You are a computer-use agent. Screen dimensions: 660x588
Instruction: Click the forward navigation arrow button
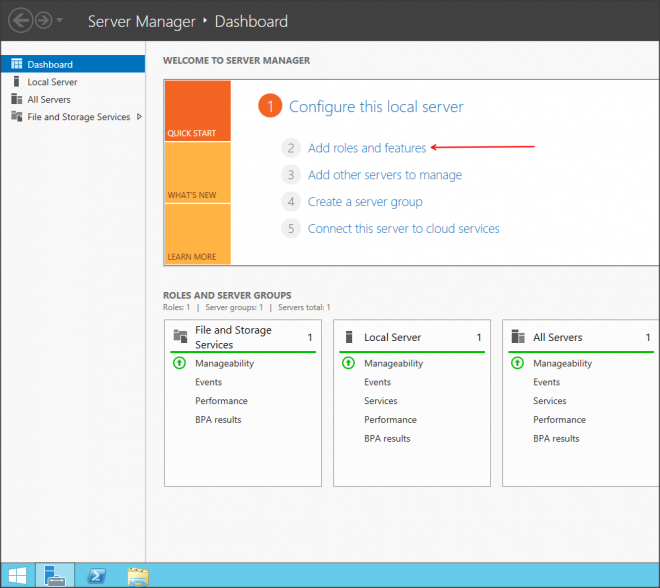[x=43, y=20]
